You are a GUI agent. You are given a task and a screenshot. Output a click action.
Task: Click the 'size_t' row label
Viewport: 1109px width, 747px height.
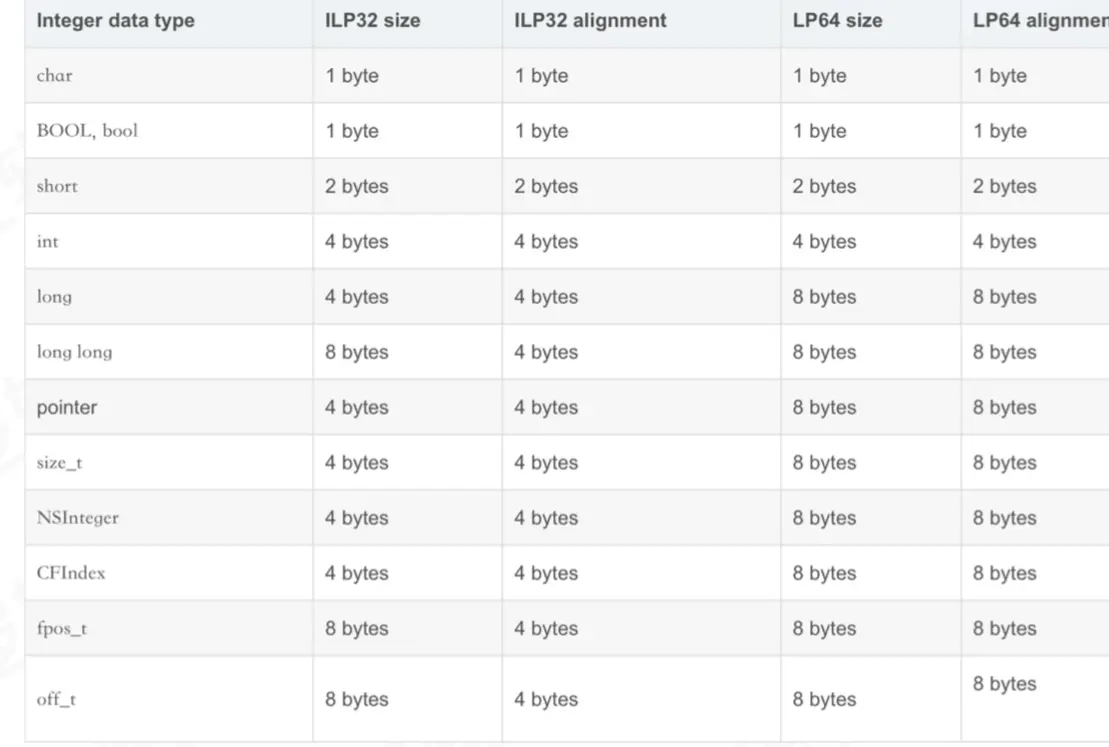coord(59,463)
